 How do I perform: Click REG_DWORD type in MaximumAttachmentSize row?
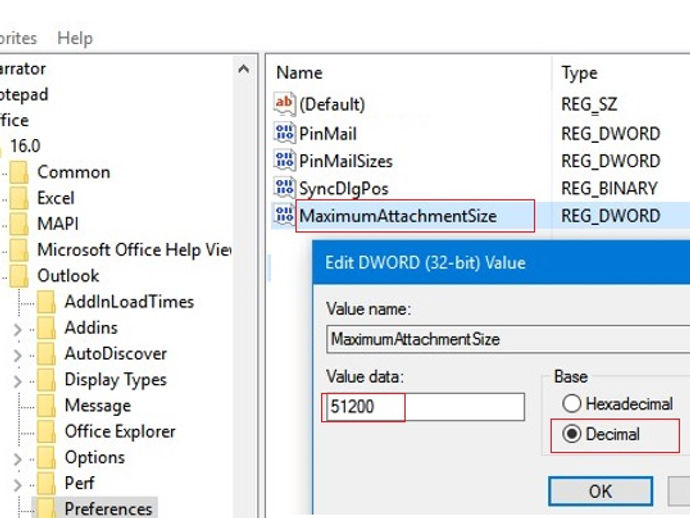[x=611, y=216]
